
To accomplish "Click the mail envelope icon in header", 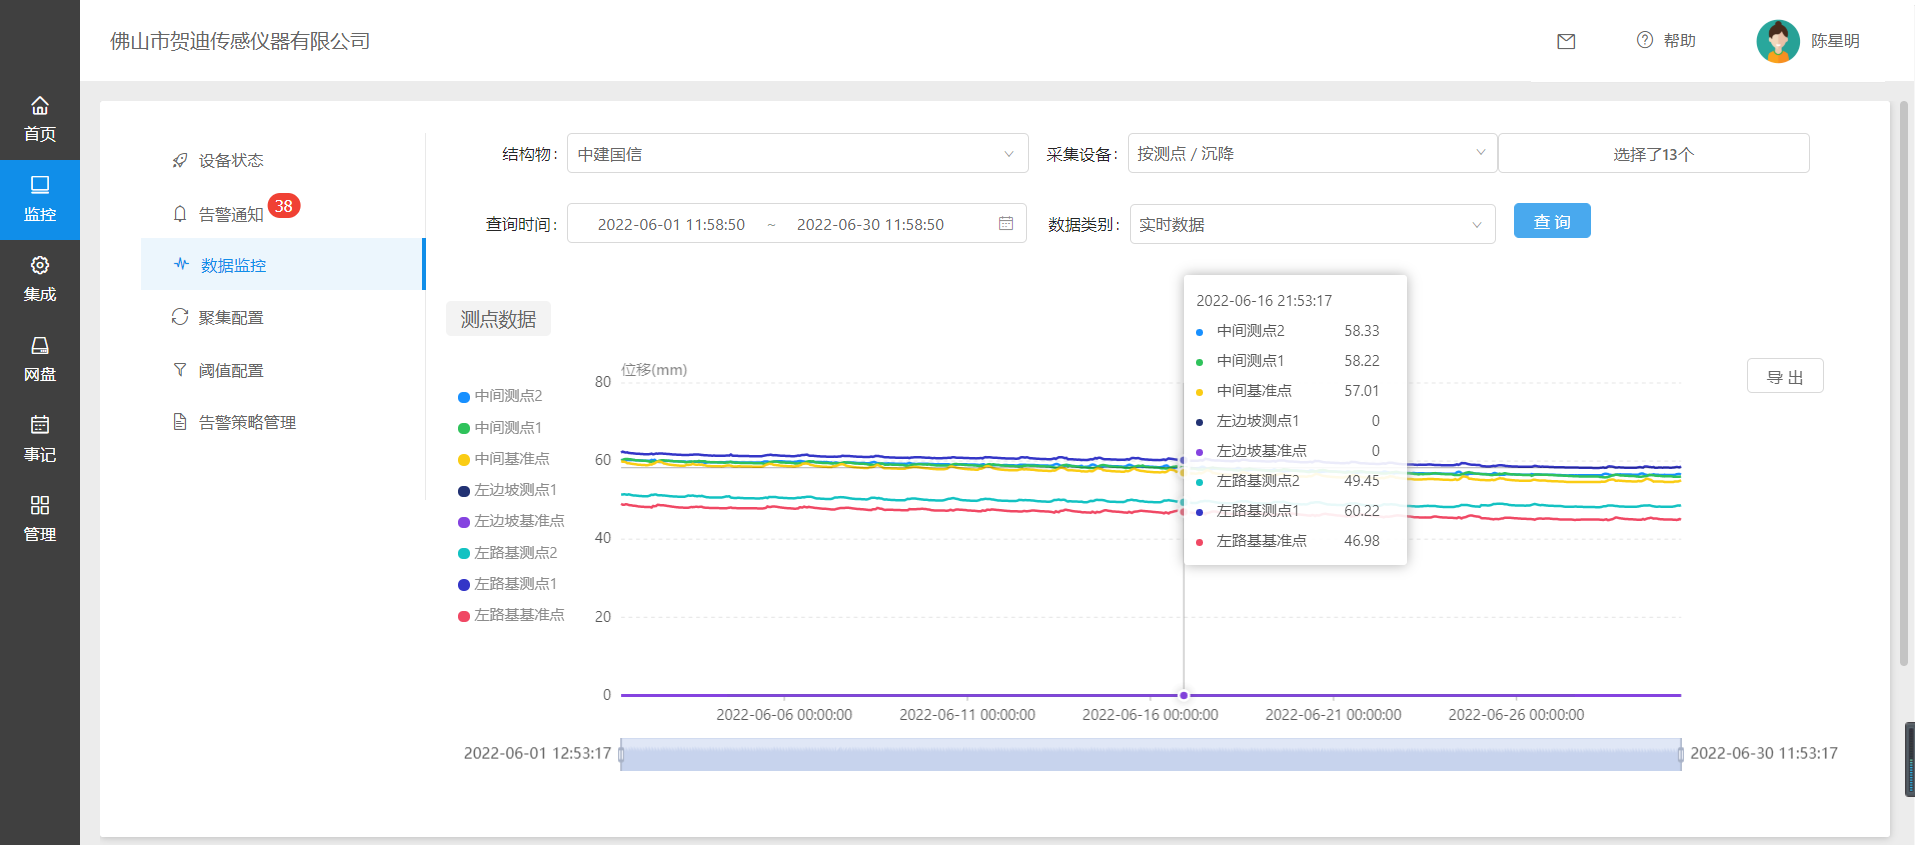I will (1566, 41).
